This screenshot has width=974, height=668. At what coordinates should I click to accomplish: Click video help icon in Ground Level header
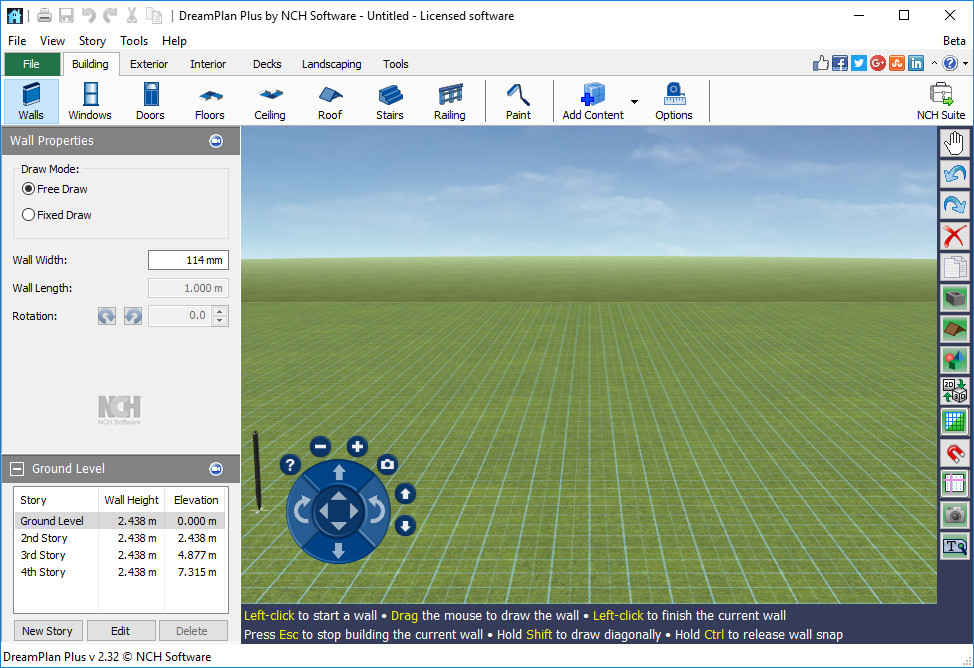click(216, 469)
